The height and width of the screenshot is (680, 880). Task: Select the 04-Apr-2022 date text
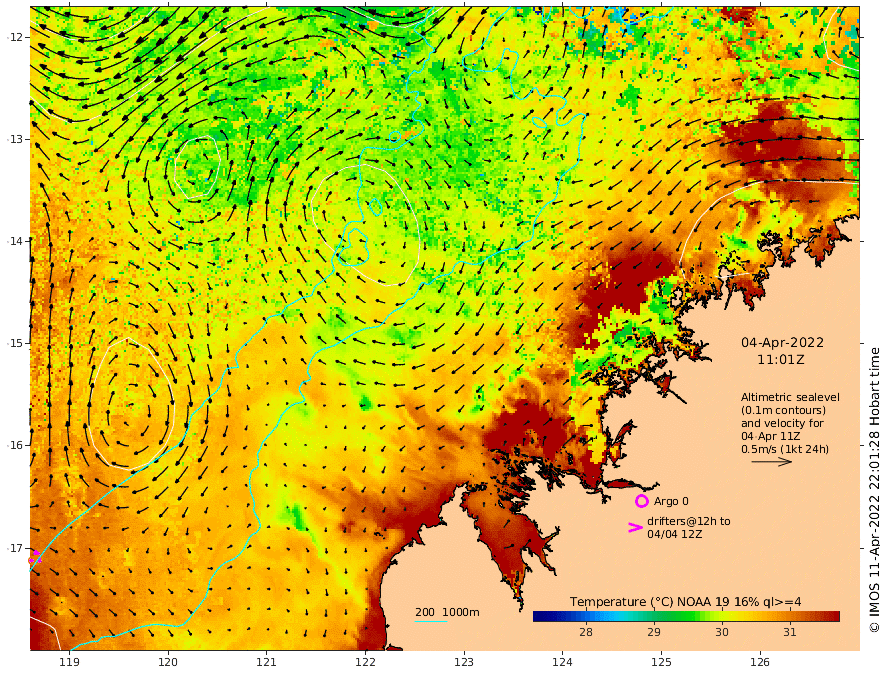point(782,342)
